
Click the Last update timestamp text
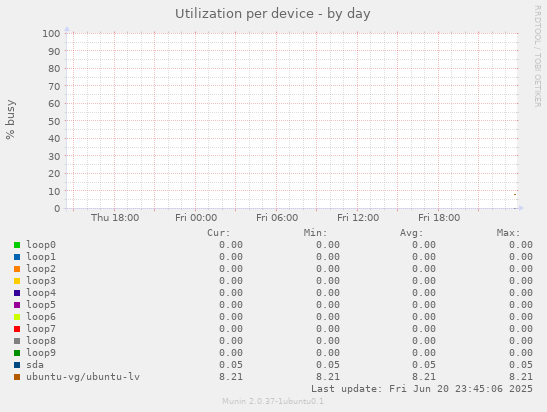(x=422, y=389)
